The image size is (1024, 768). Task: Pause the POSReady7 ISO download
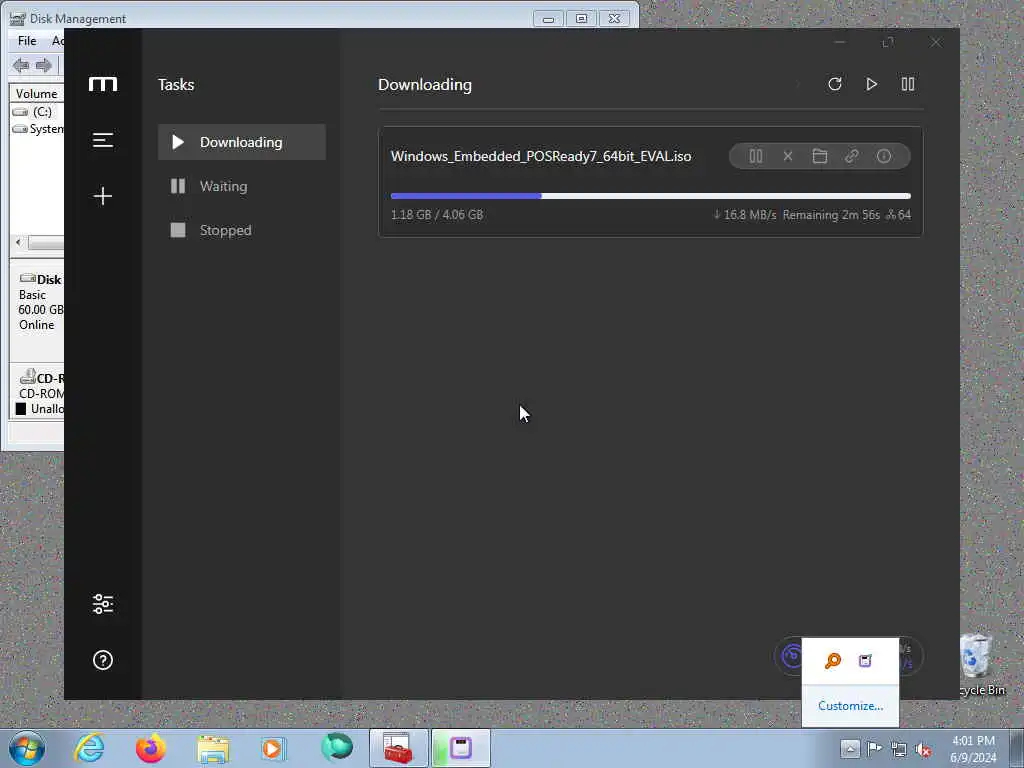756,156
